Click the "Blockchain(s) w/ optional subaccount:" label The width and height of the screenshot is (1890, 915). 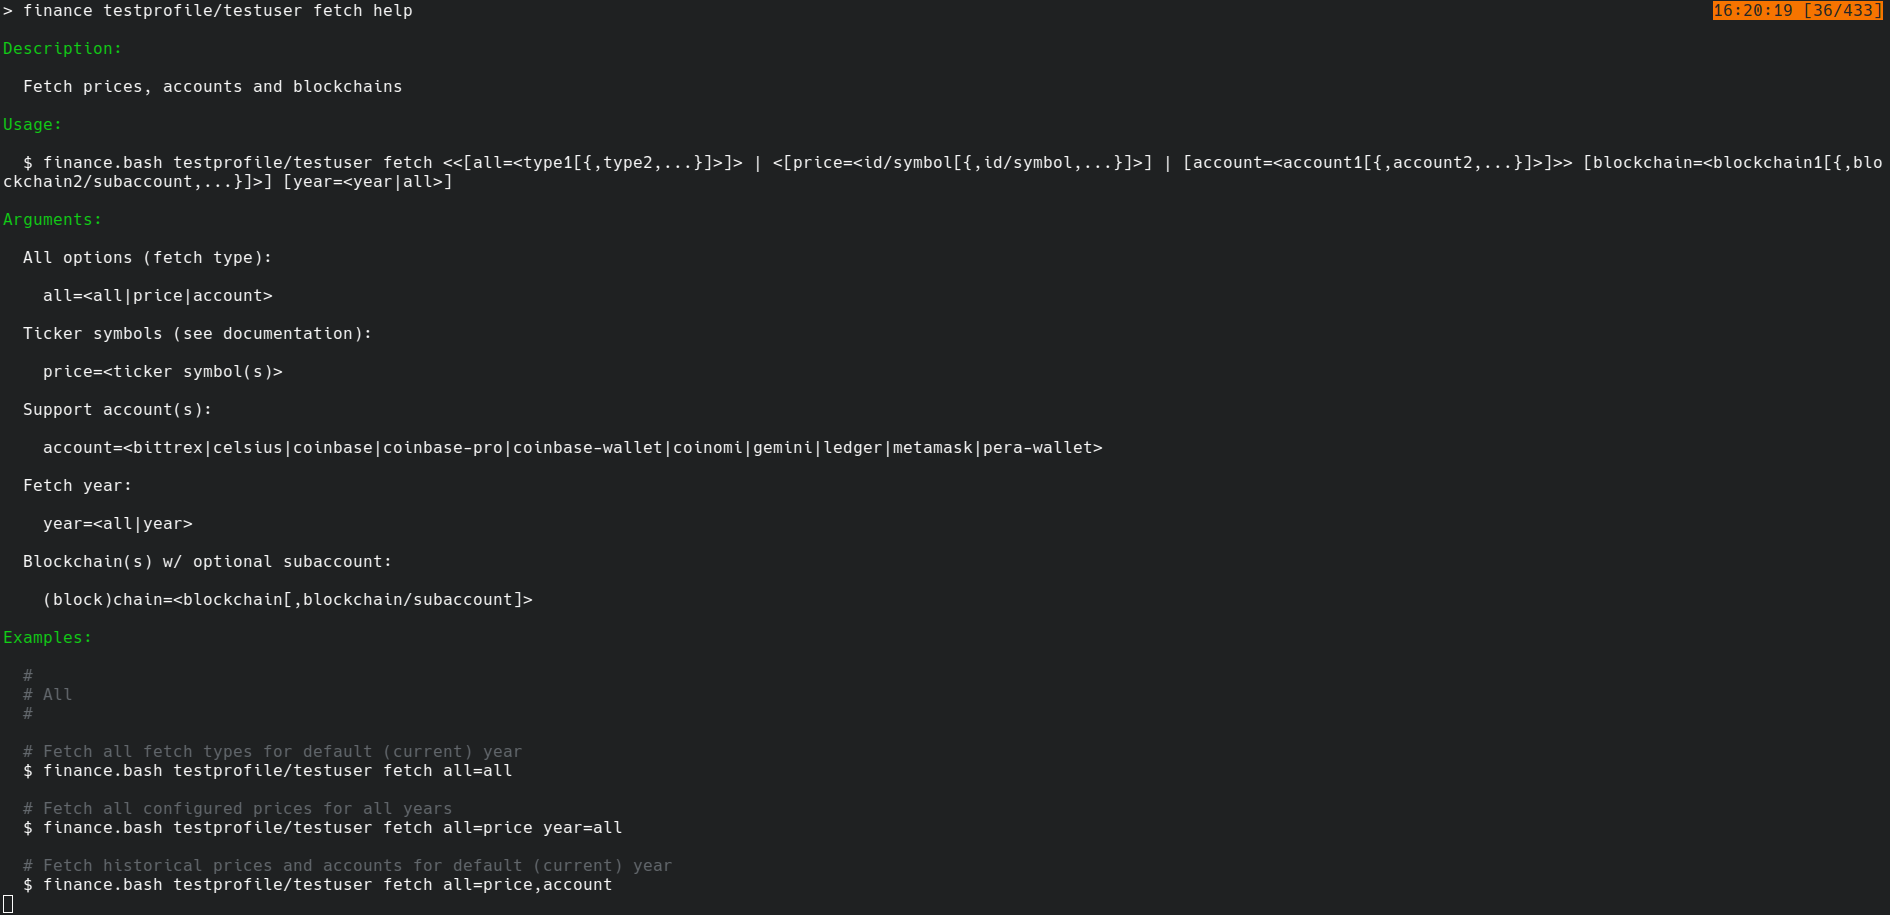(207, 562)
